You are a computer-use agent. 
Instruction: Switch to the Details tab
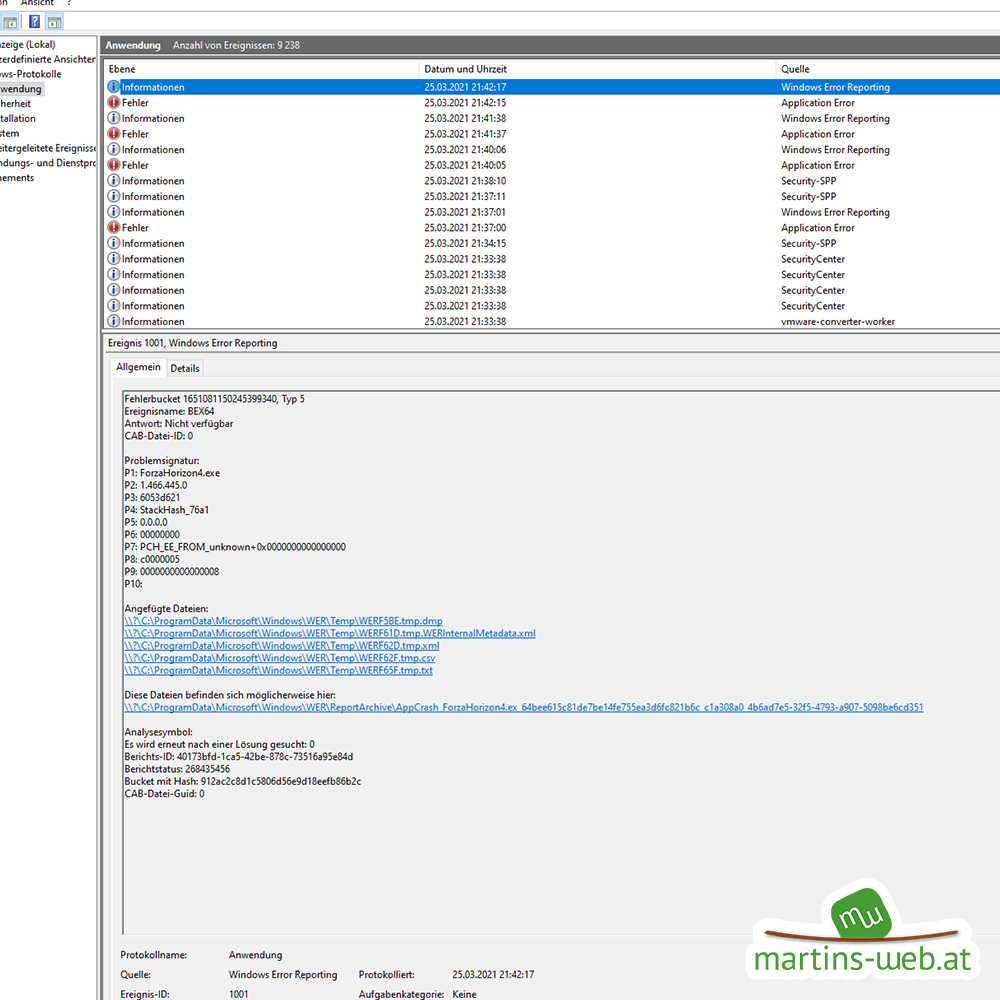point(185,368)
